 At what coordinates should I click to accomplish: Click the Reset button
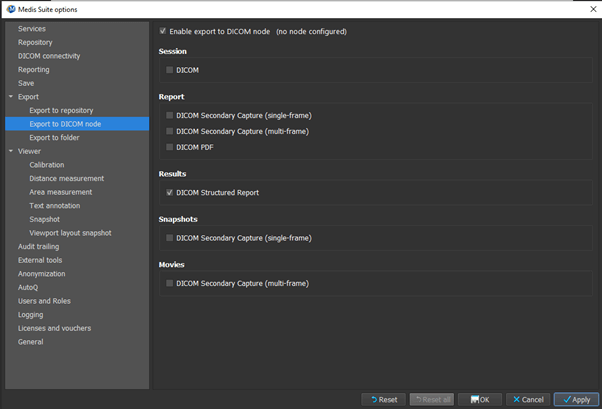click(383, 399)
